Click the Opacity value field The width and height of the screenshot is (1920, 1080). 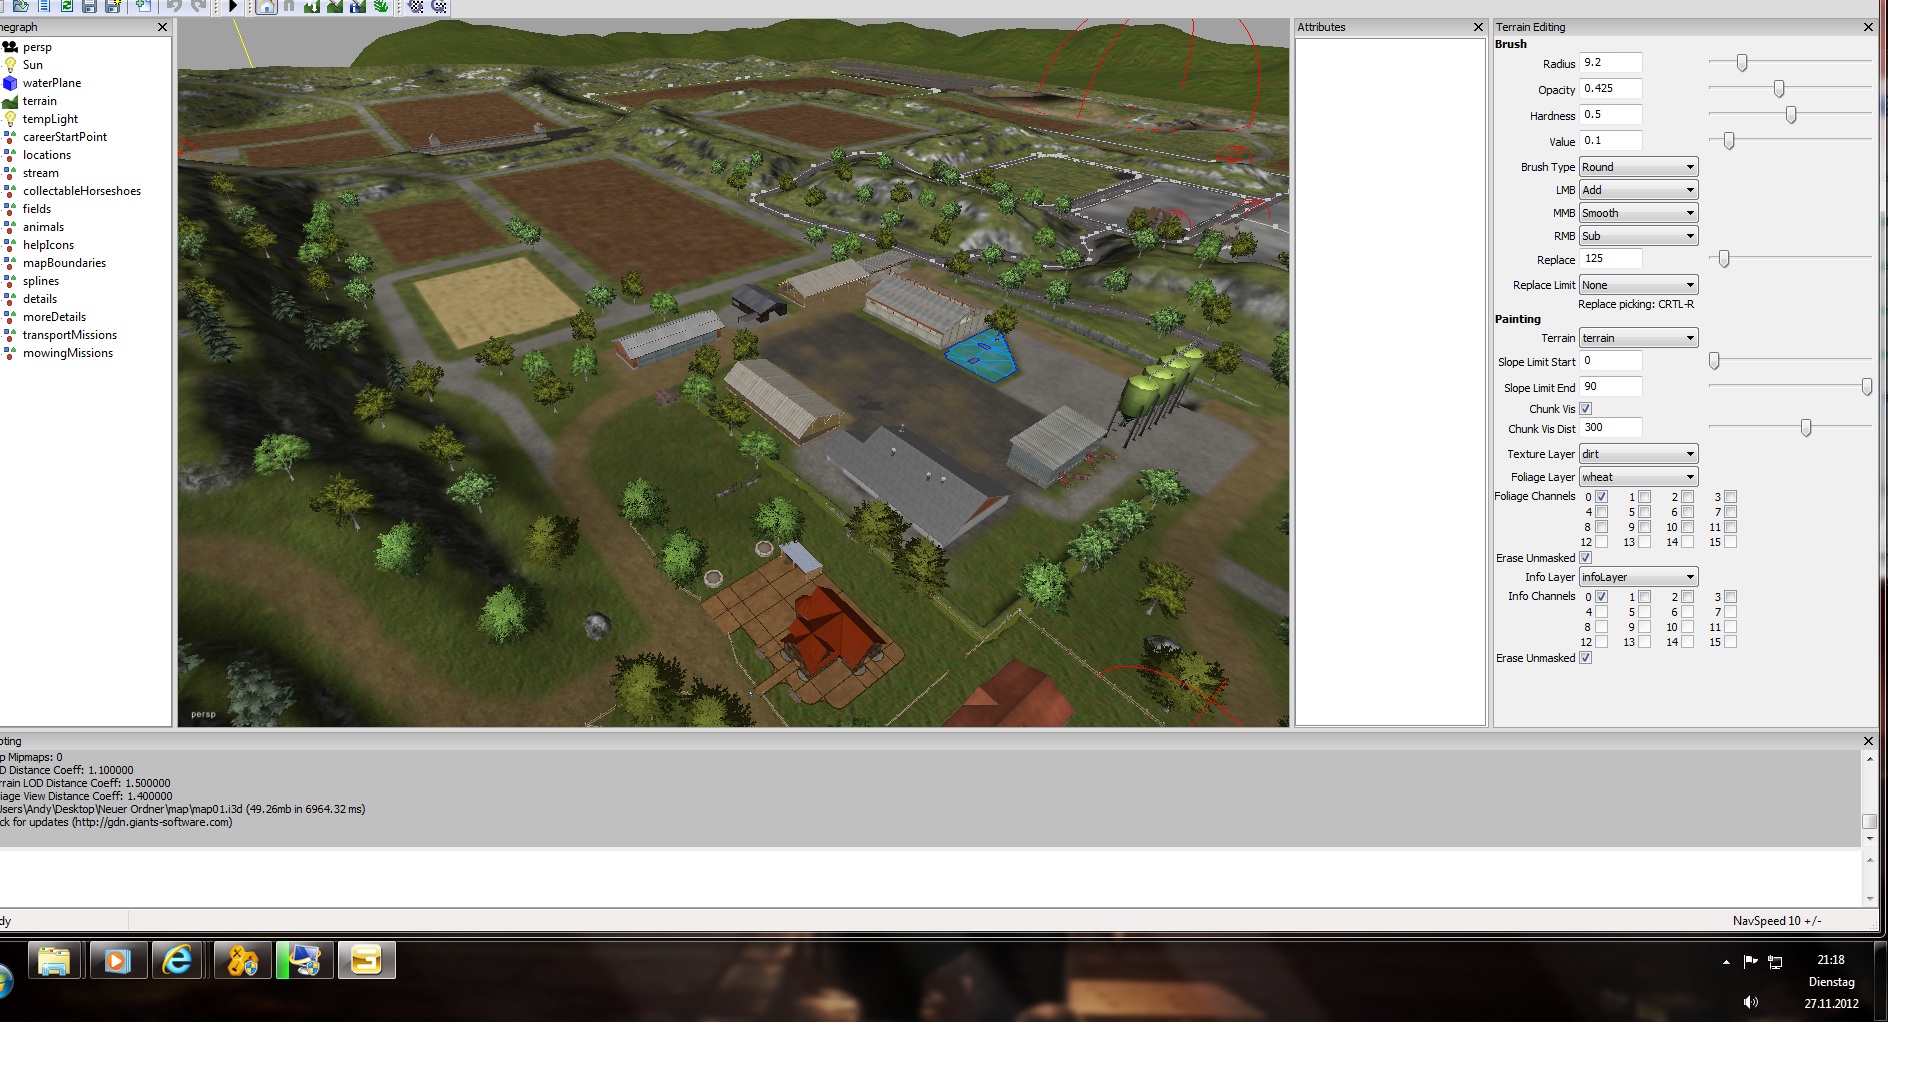tap(1610, 89)
